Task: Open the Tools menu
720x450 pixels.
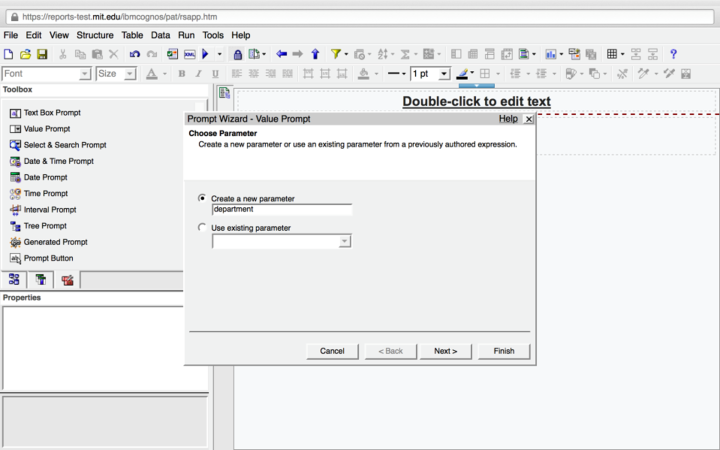Action: 213,35
